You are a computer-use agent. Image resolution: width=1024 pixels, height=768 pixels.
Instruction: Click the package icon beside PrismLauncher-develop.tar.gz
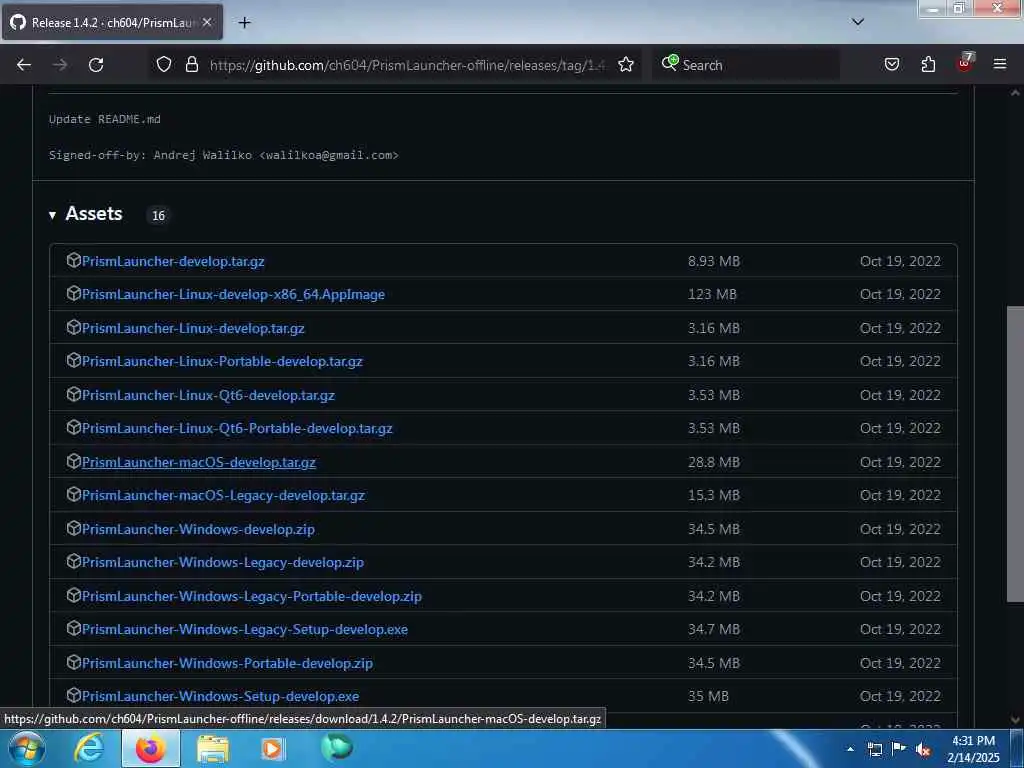tap(73, 260)
